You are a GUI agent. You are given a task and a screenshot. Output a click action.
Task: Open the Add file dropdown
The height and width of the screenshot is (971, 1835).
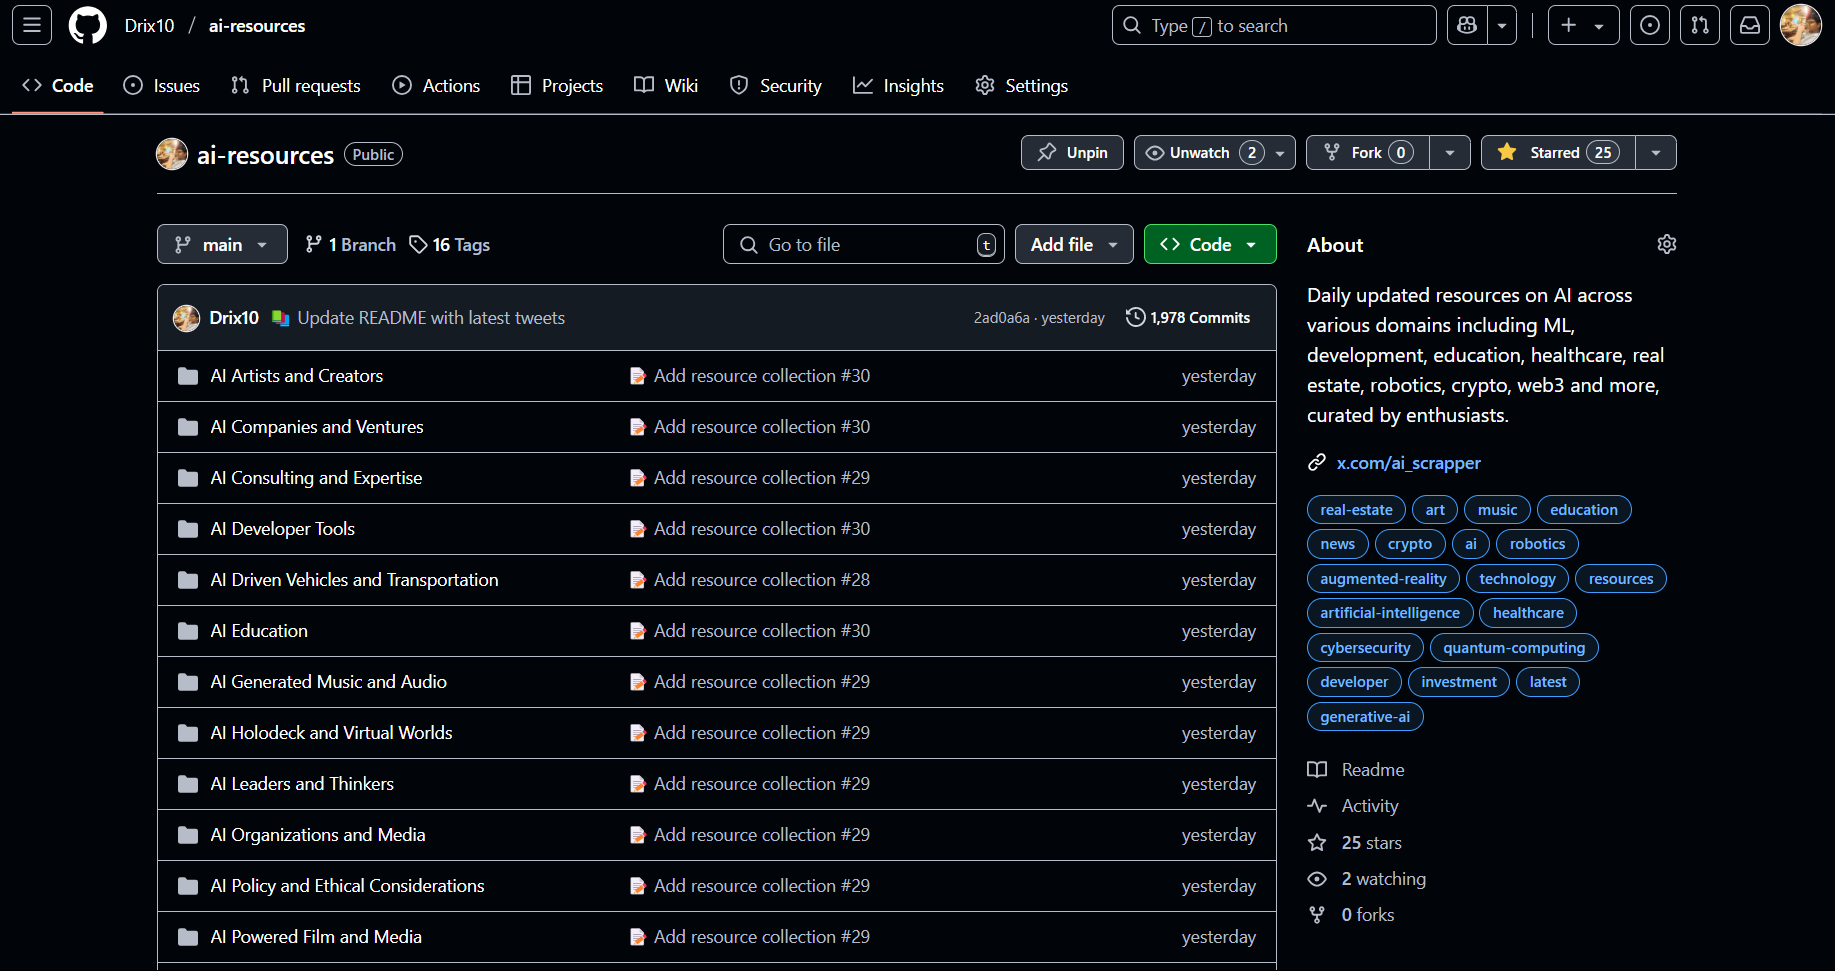coord(1074,244)
